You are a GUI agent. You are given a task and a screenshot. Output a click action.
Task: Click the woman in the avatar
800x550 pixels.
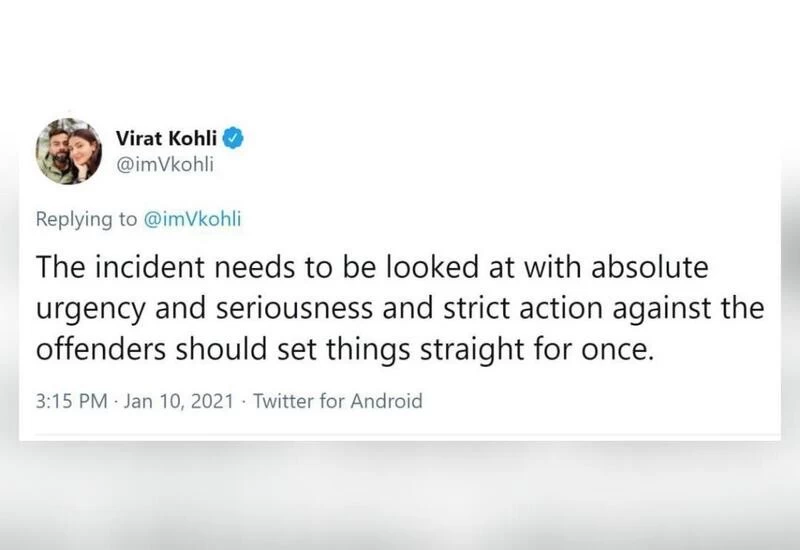tap(83, 153)
